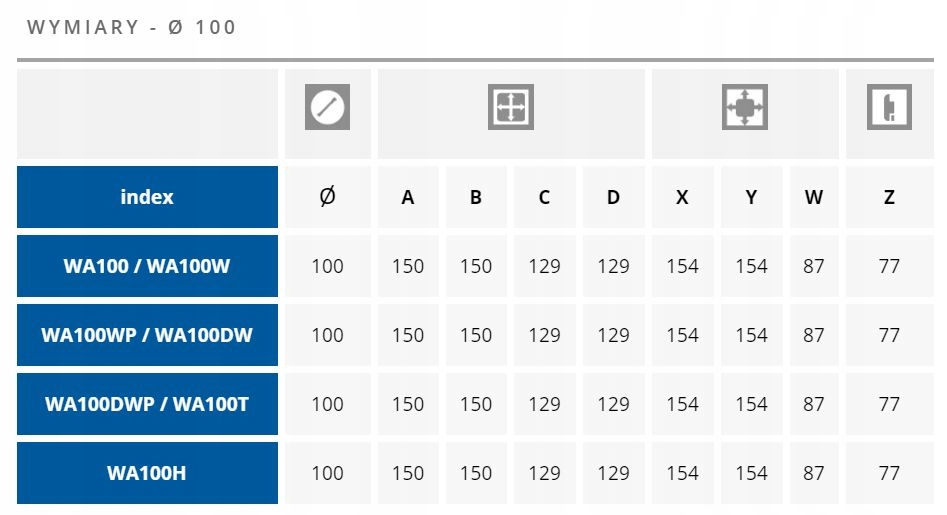Click the Z value 77 for WA100H

889,473
